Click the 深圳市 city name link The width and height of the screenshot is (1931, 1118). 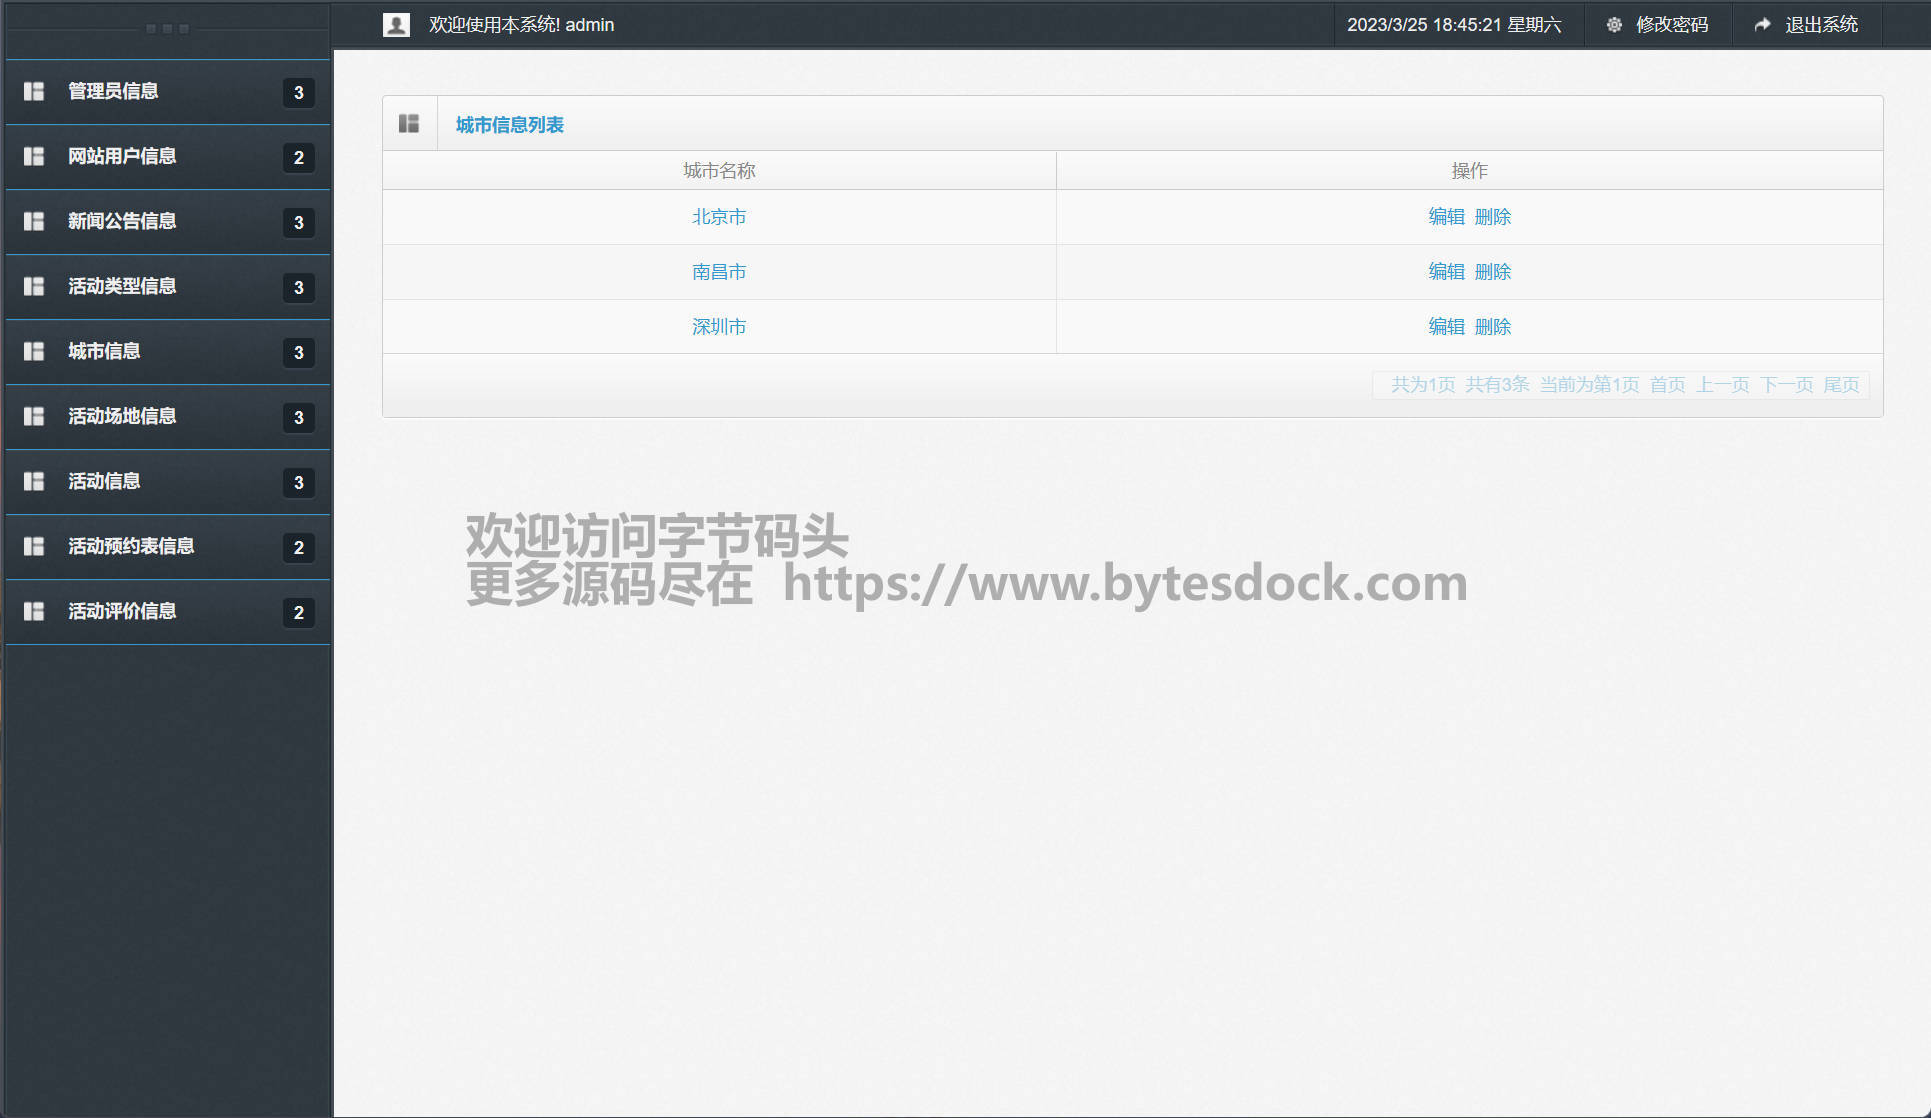[719, 327]
